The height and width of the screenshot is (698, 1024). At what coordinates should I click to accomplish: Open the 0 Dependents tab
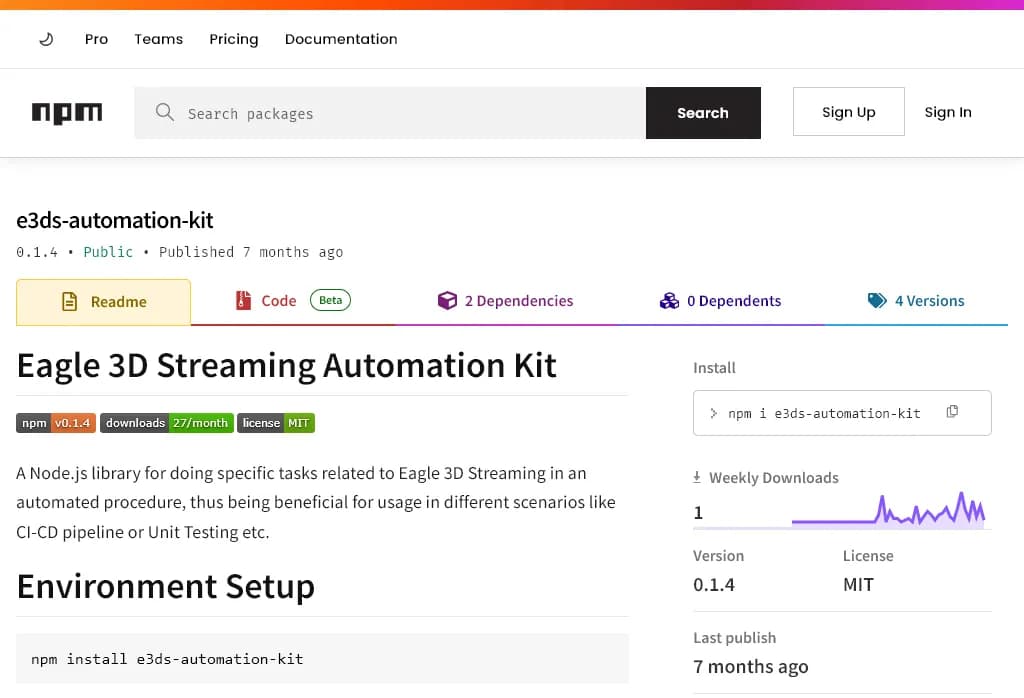coord(720,300)
